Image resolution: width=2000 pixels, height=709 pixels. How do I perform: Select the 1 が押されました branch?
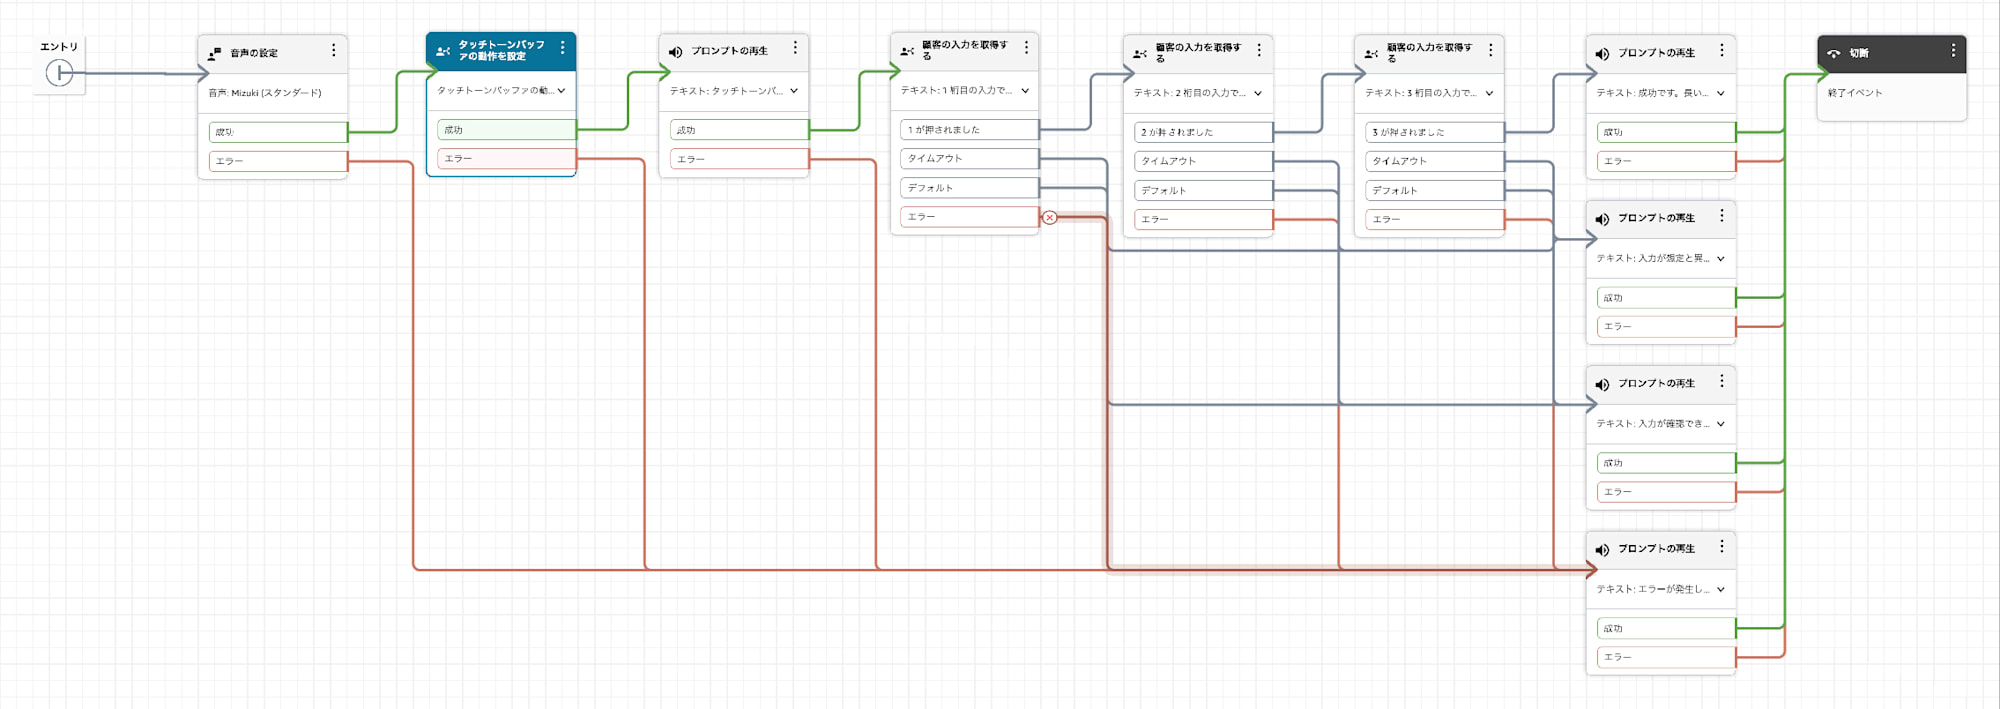(970, 130)
